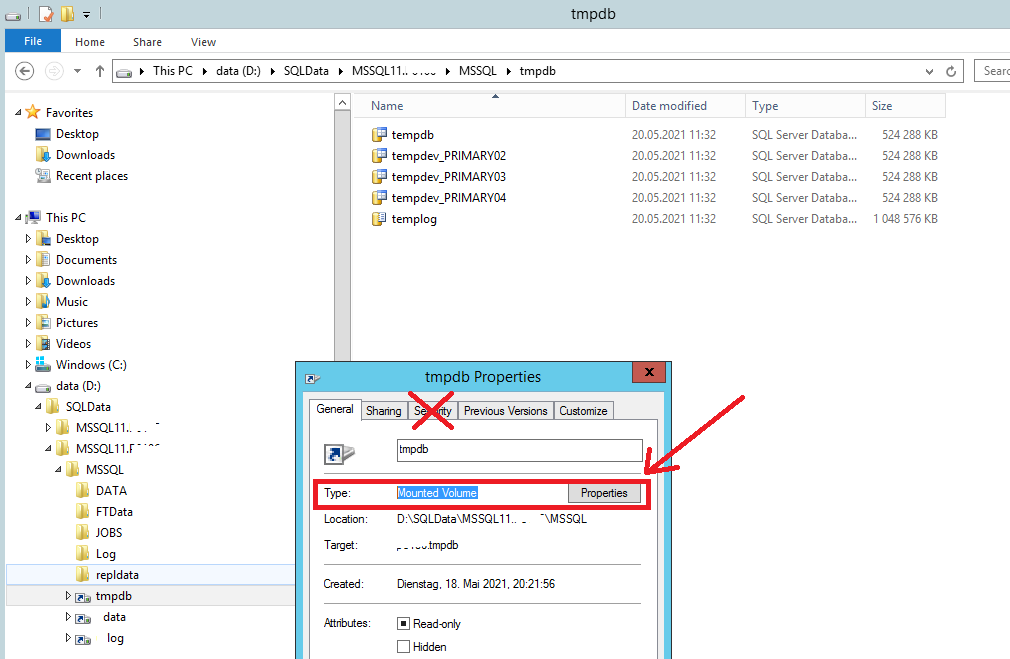
Task: Click the FTData folder icon
Action: pos(82,511)
